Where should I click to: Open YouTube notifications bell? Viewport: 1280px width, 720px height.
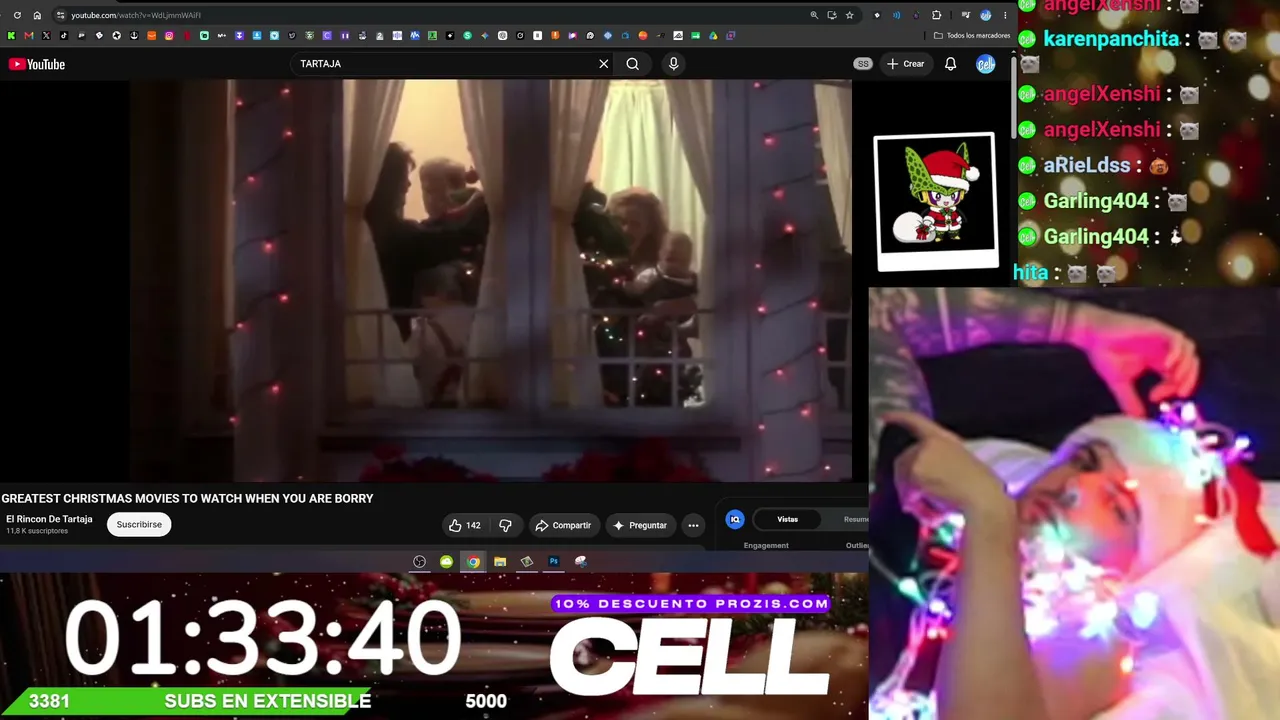pyautogui.click(x=951, y=64)
